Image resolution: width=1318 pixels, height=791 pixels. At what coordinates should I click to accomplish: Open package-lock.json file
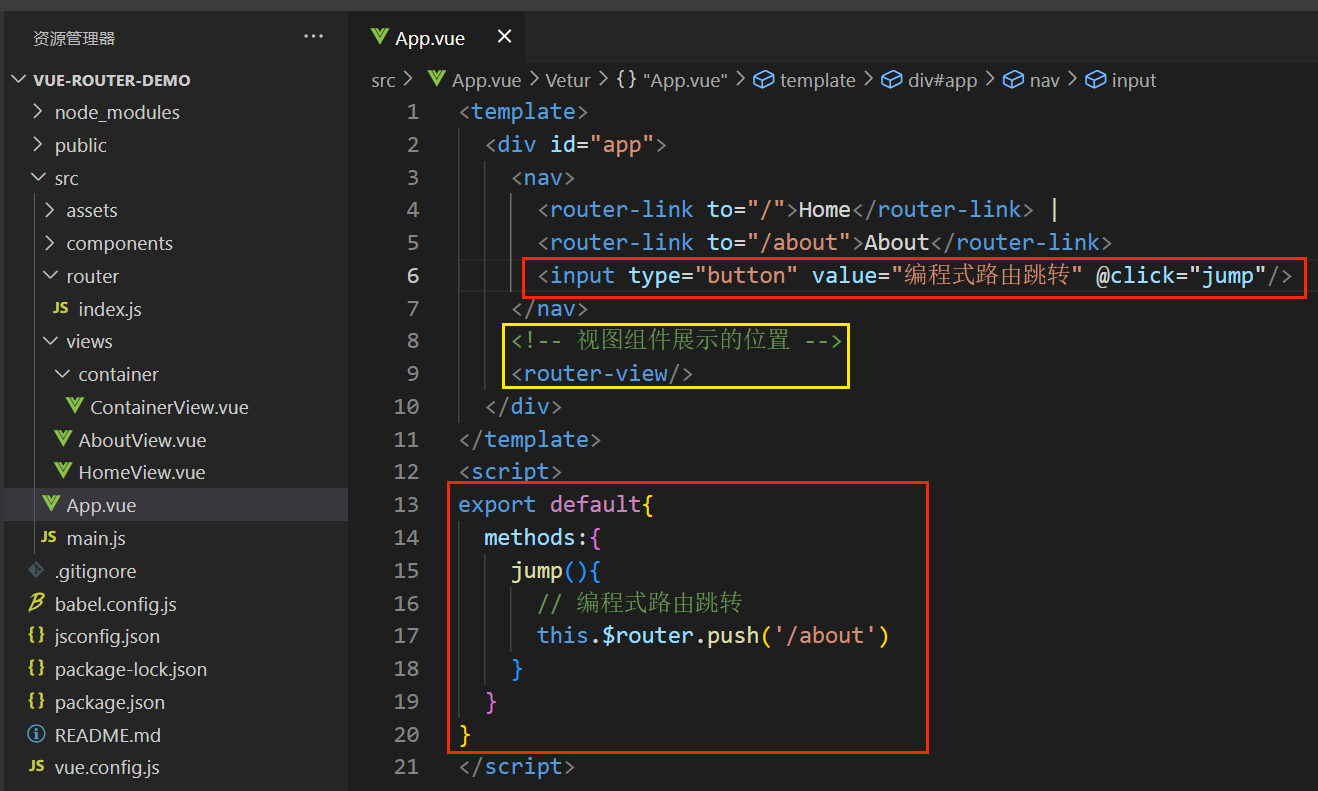click(131, 669)
